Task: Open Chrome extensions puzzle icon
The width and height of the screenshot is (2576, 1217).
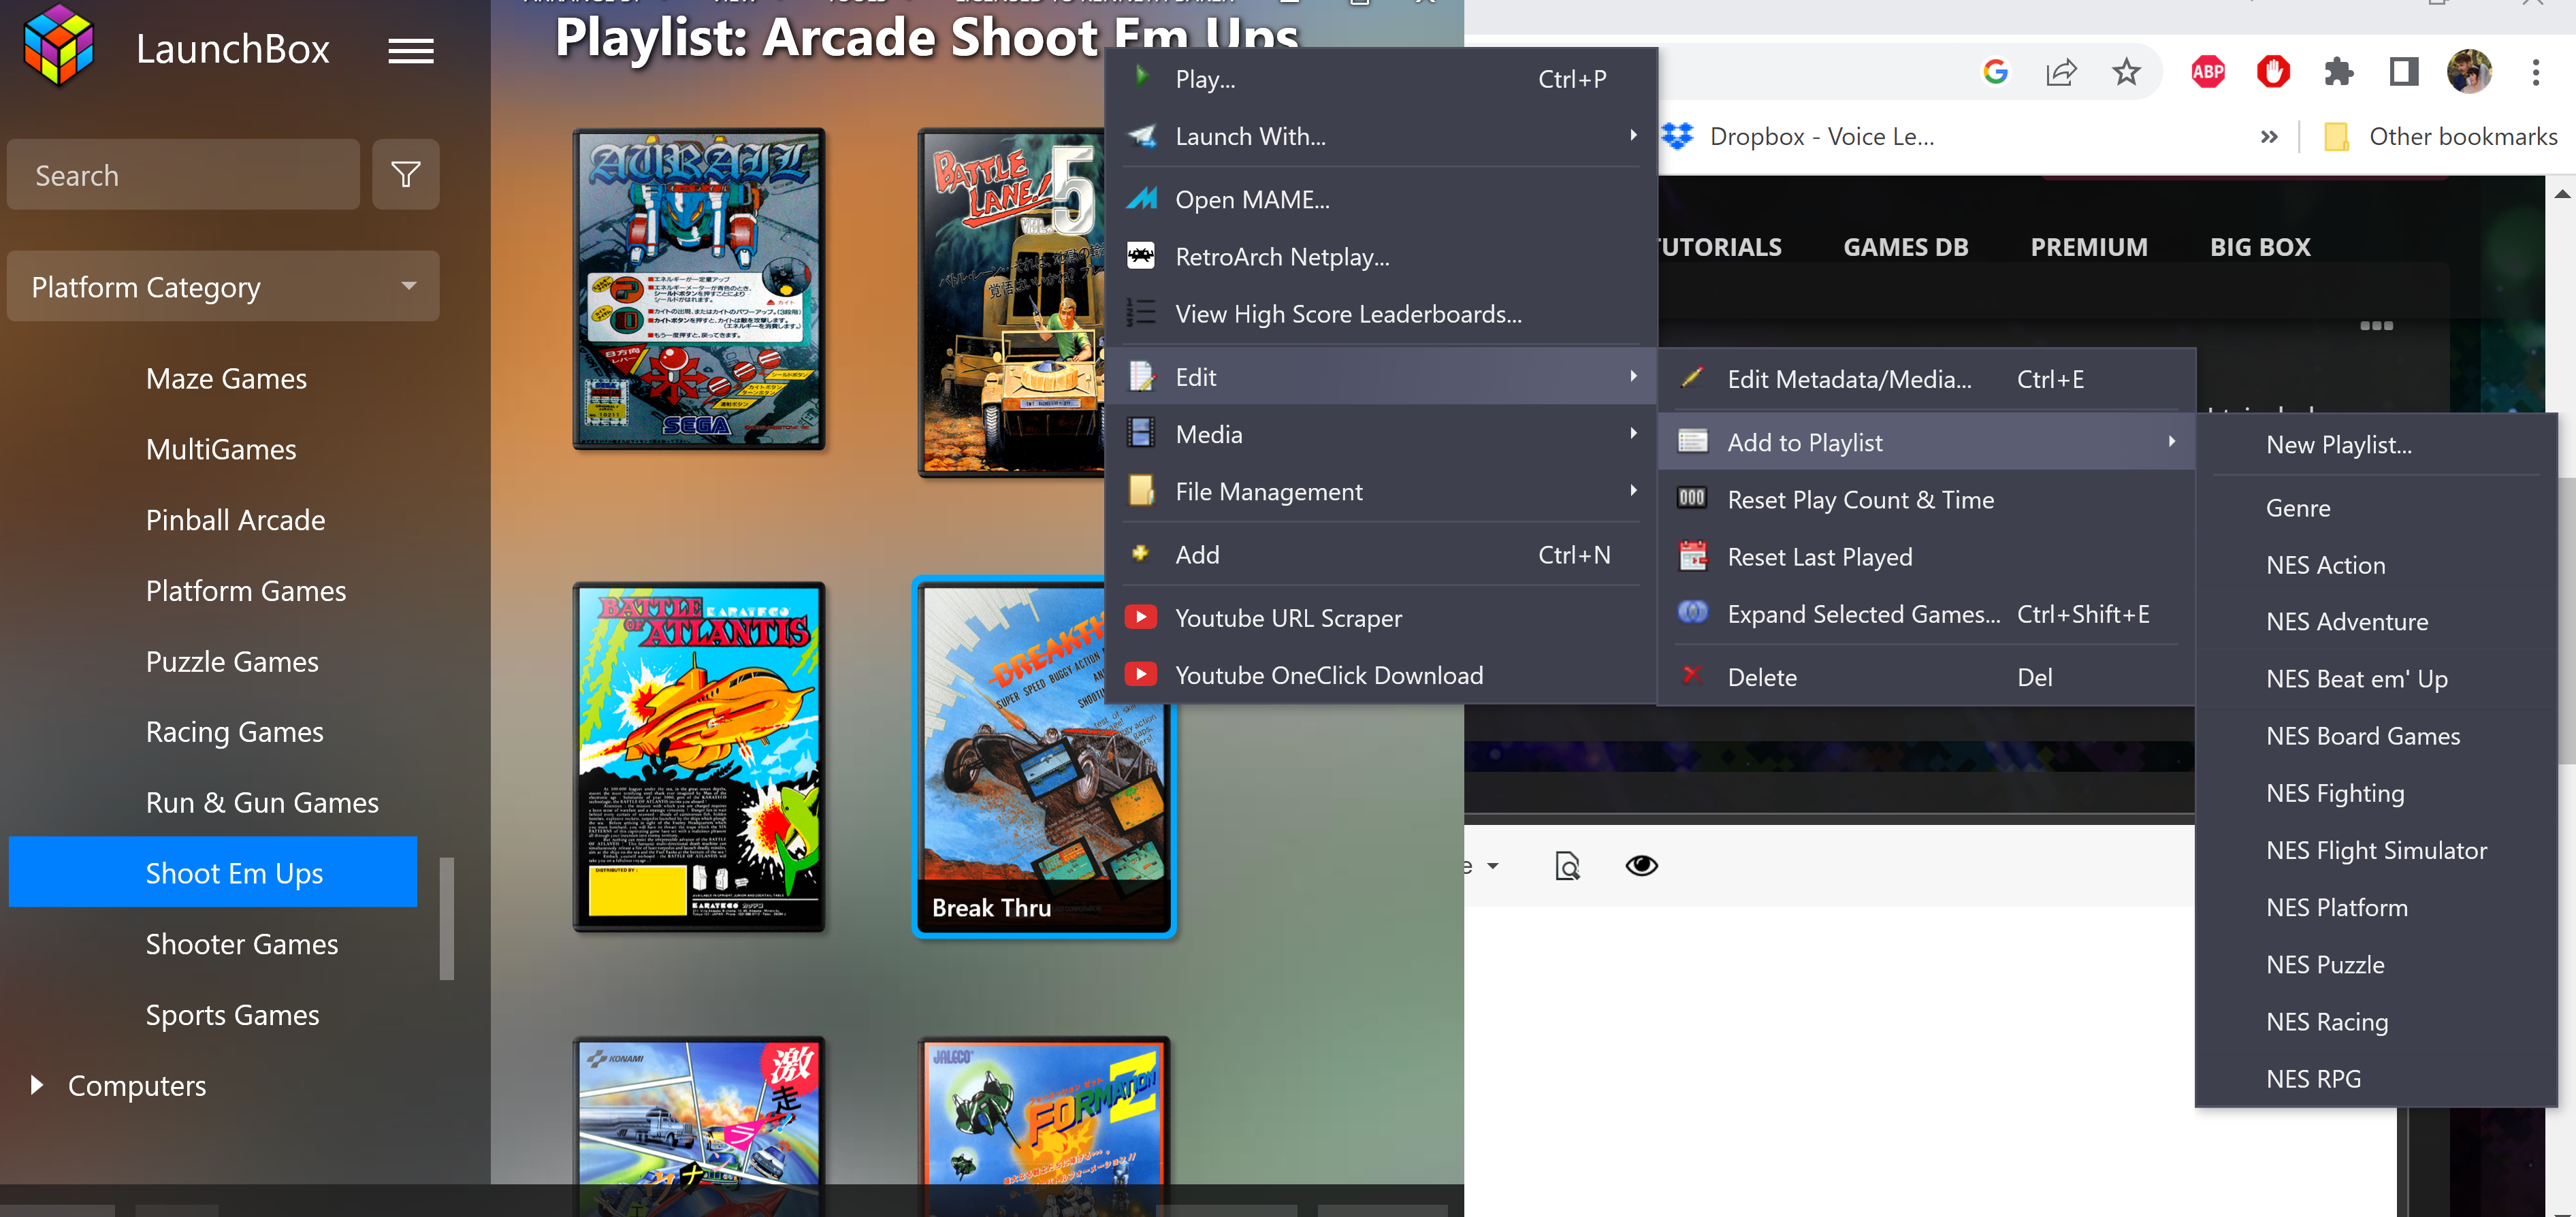Action: [x=2338, y=72]
